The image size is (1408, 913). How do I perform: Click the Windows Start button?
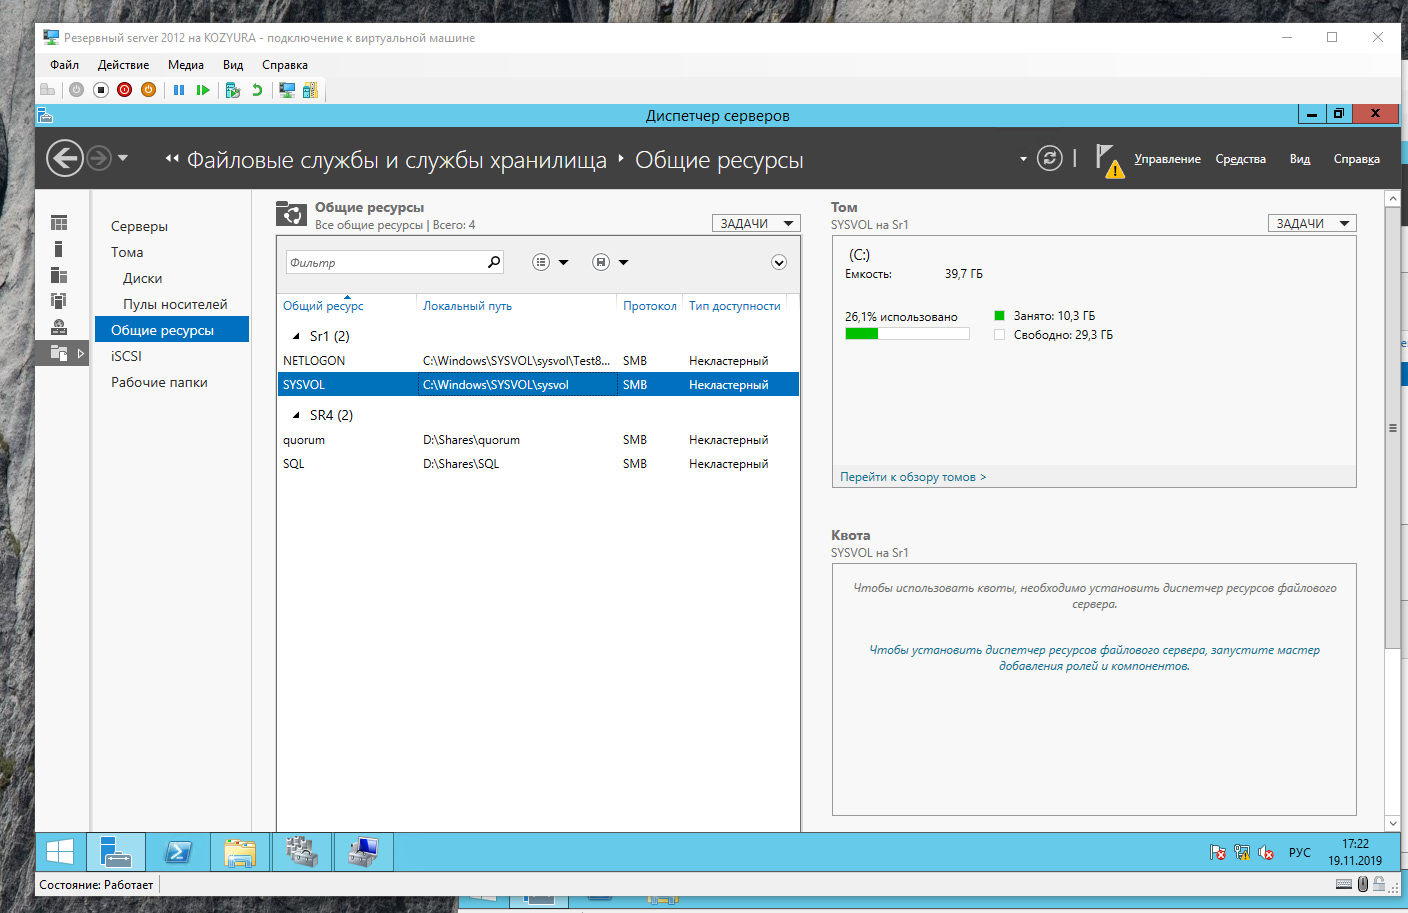[60, 852]
